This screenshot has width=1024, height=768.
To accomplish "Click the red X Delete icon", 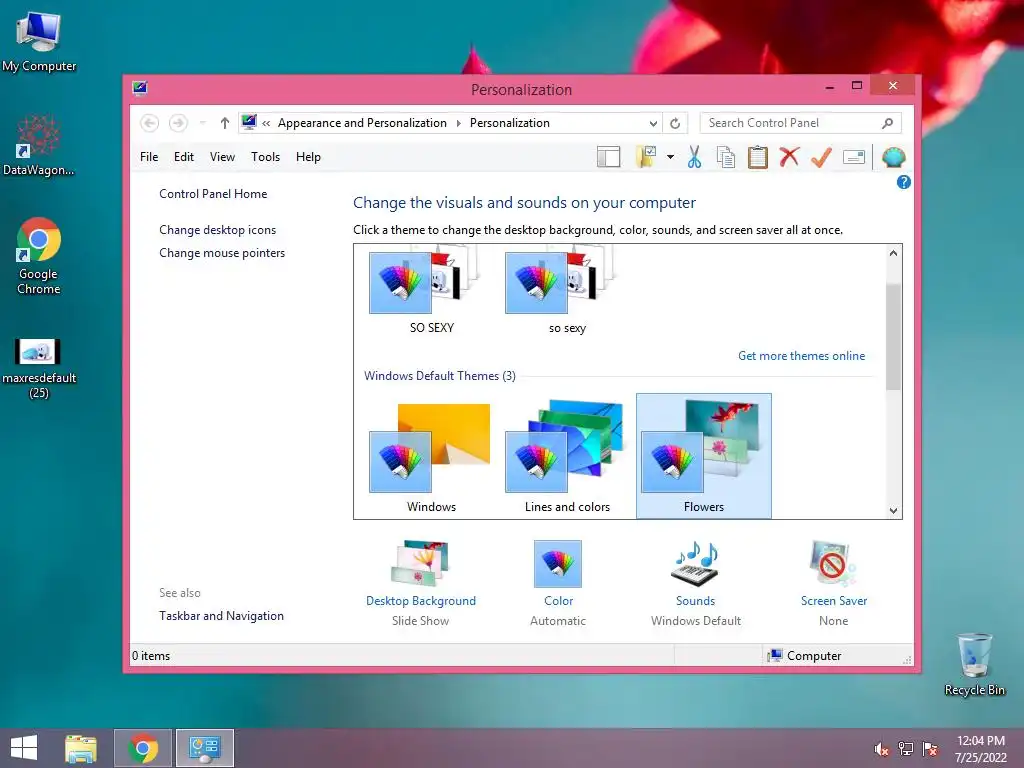I will [789, 157].
